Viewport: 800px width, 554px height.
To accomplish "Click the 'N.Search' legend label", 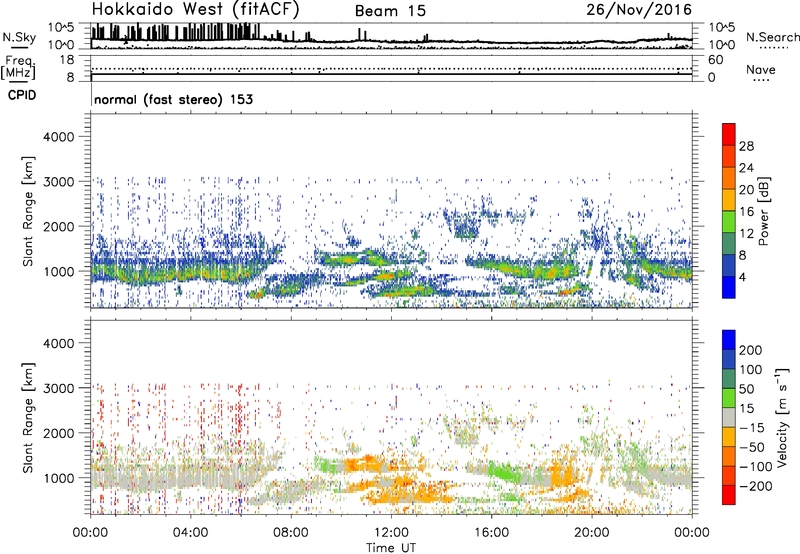I will point(772,37).
